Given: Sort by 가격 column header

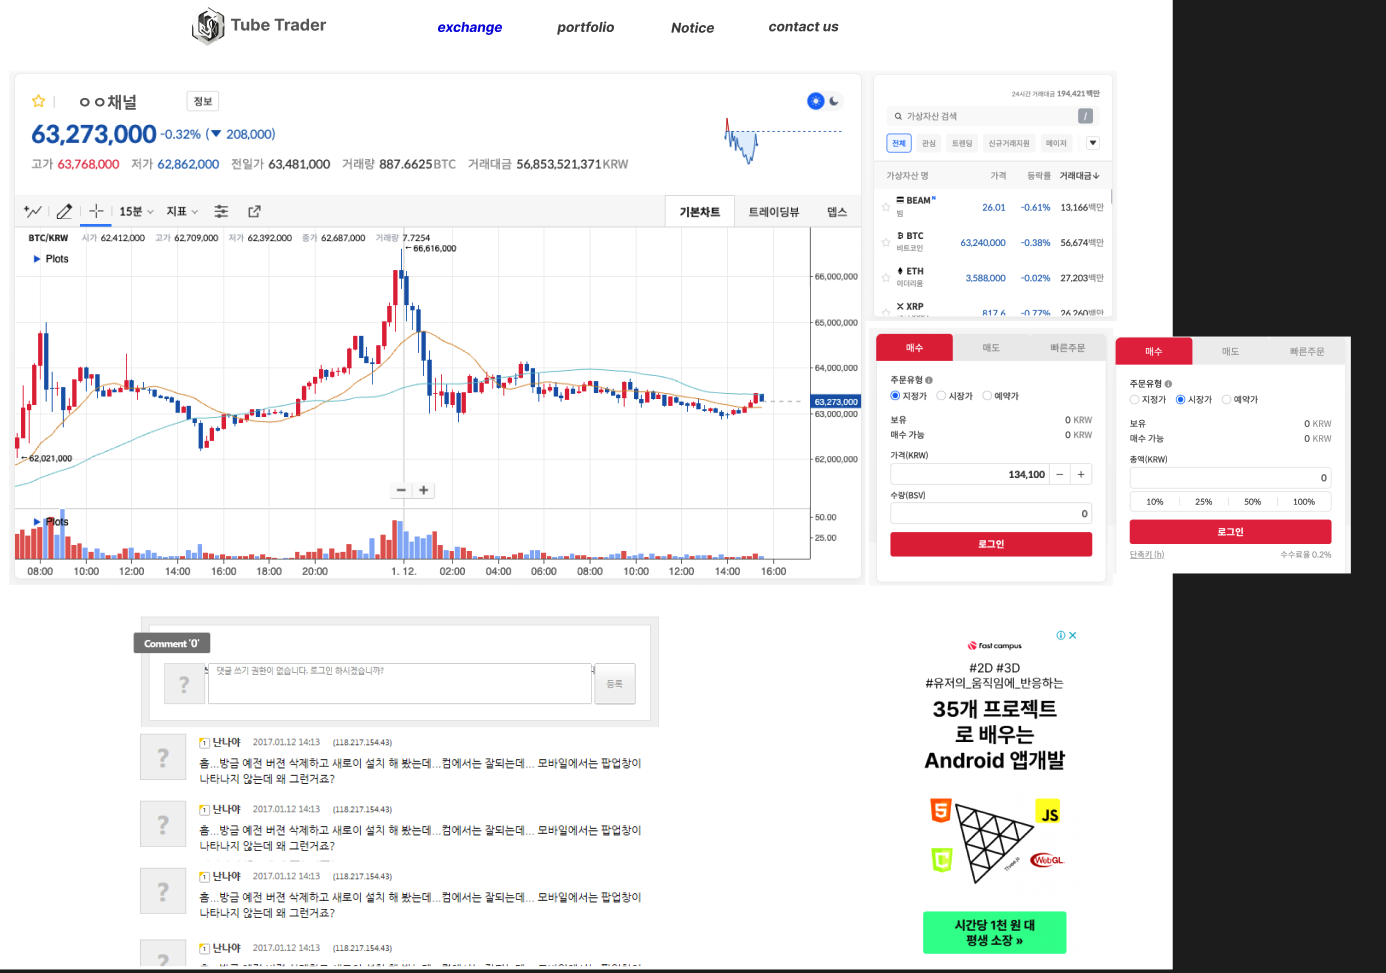Looking at the screenshot, I should (998, 176).
